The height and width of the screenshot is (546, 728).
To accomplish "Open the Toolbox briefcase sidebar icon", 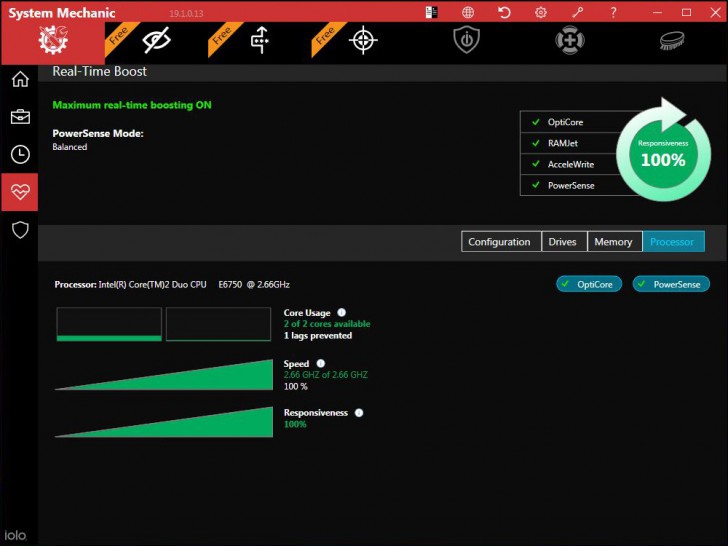I will coord(20,117).
